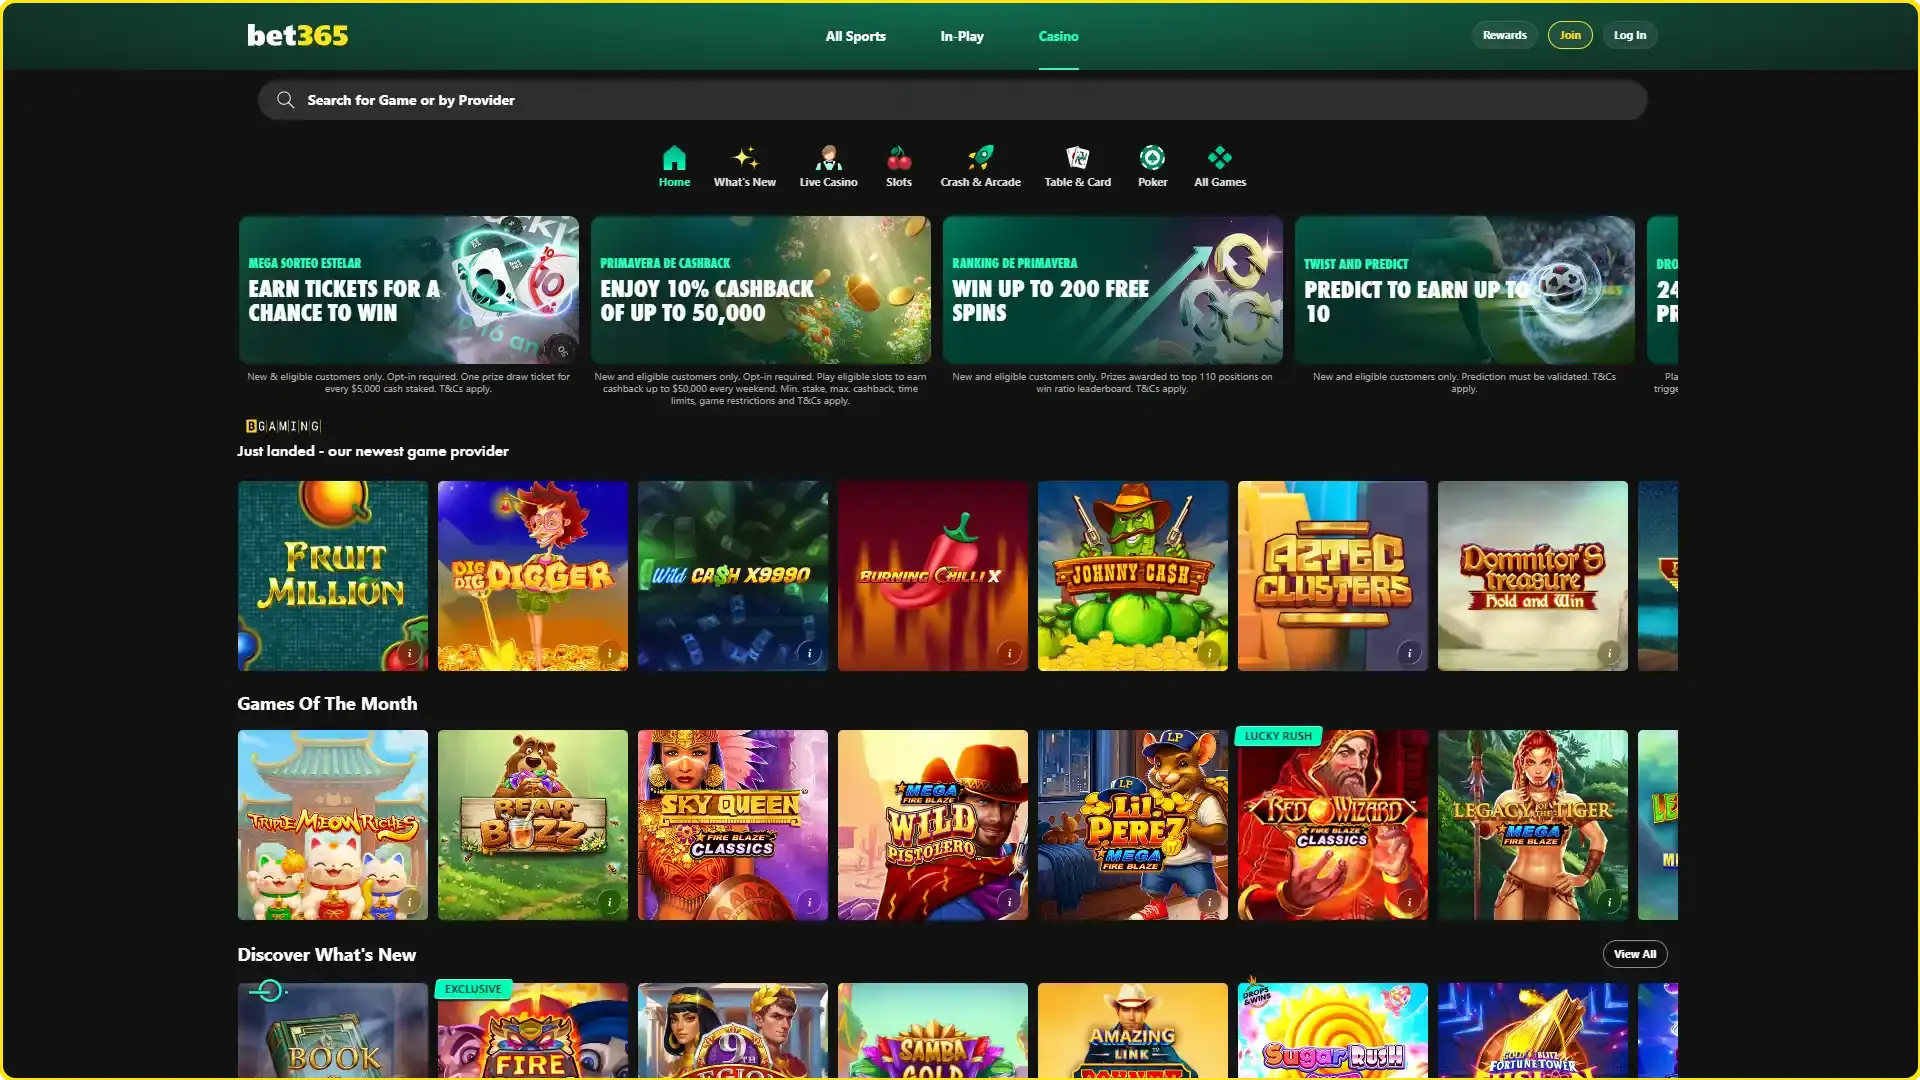Launch the Burning Chilli X game
The height and width of the screenshot is (1080, 1920).
tap(933, 575)
